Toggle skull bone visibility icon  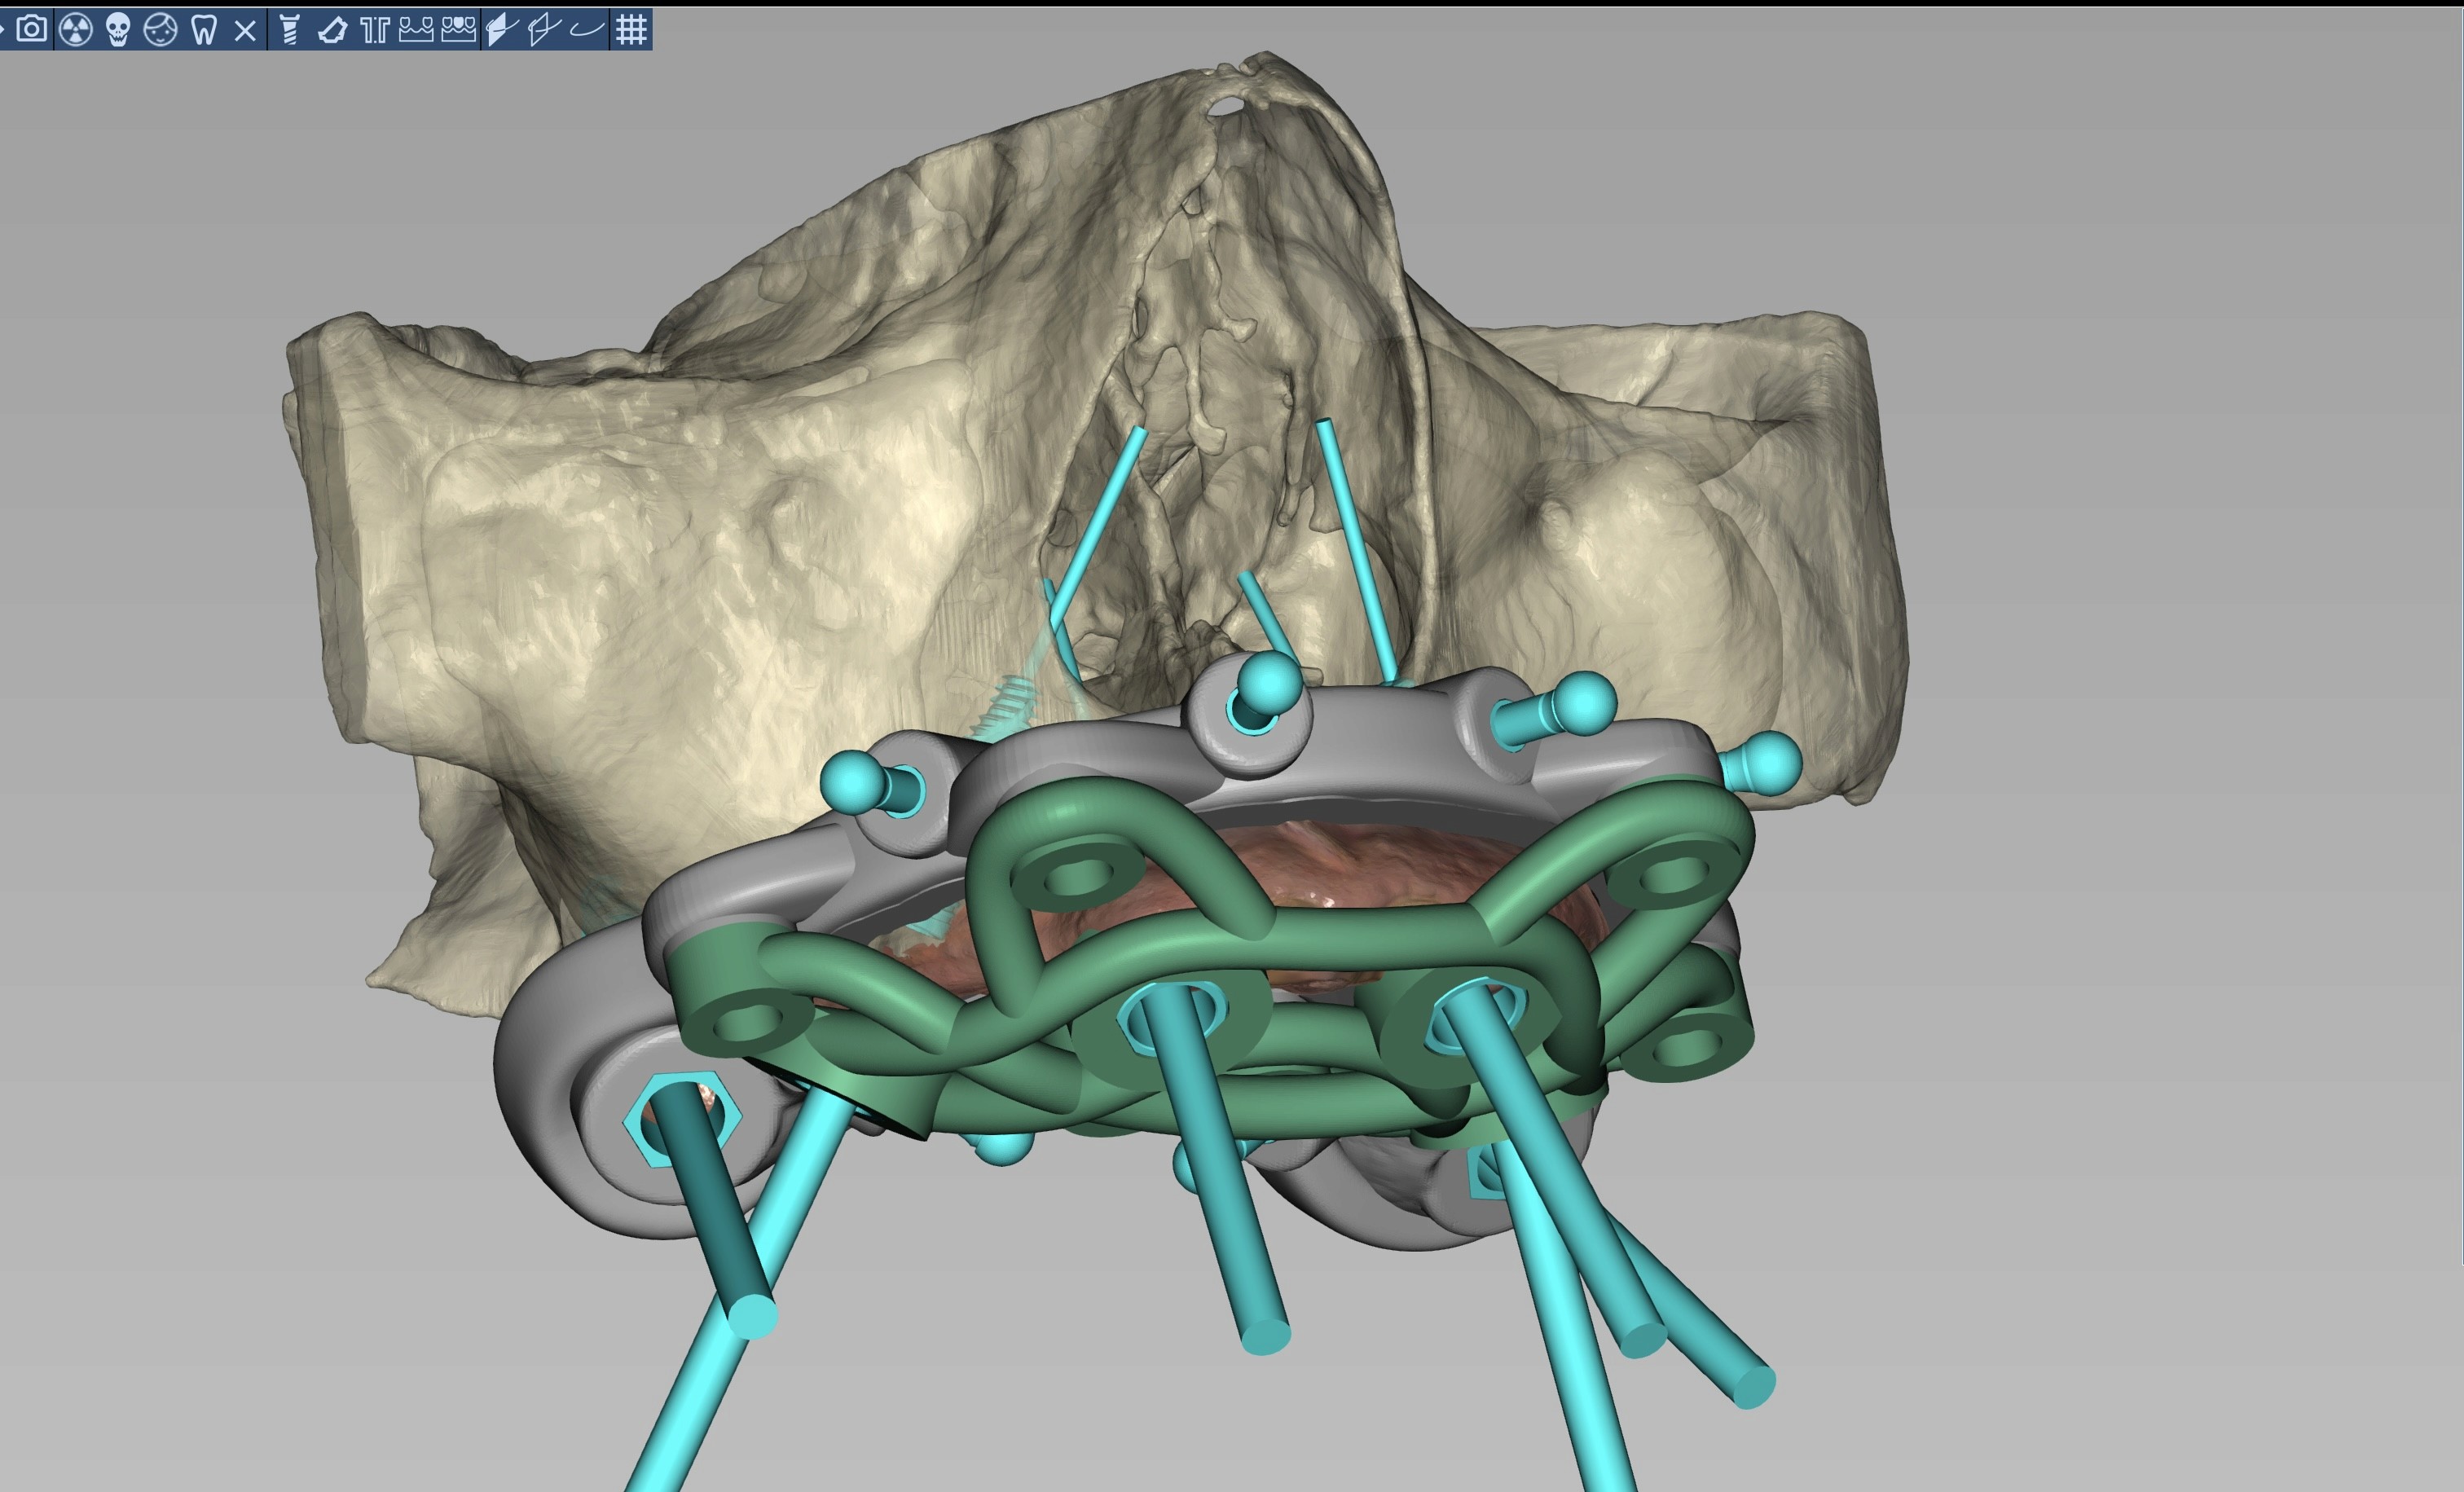pyautogui.click(x=118, y=29)
